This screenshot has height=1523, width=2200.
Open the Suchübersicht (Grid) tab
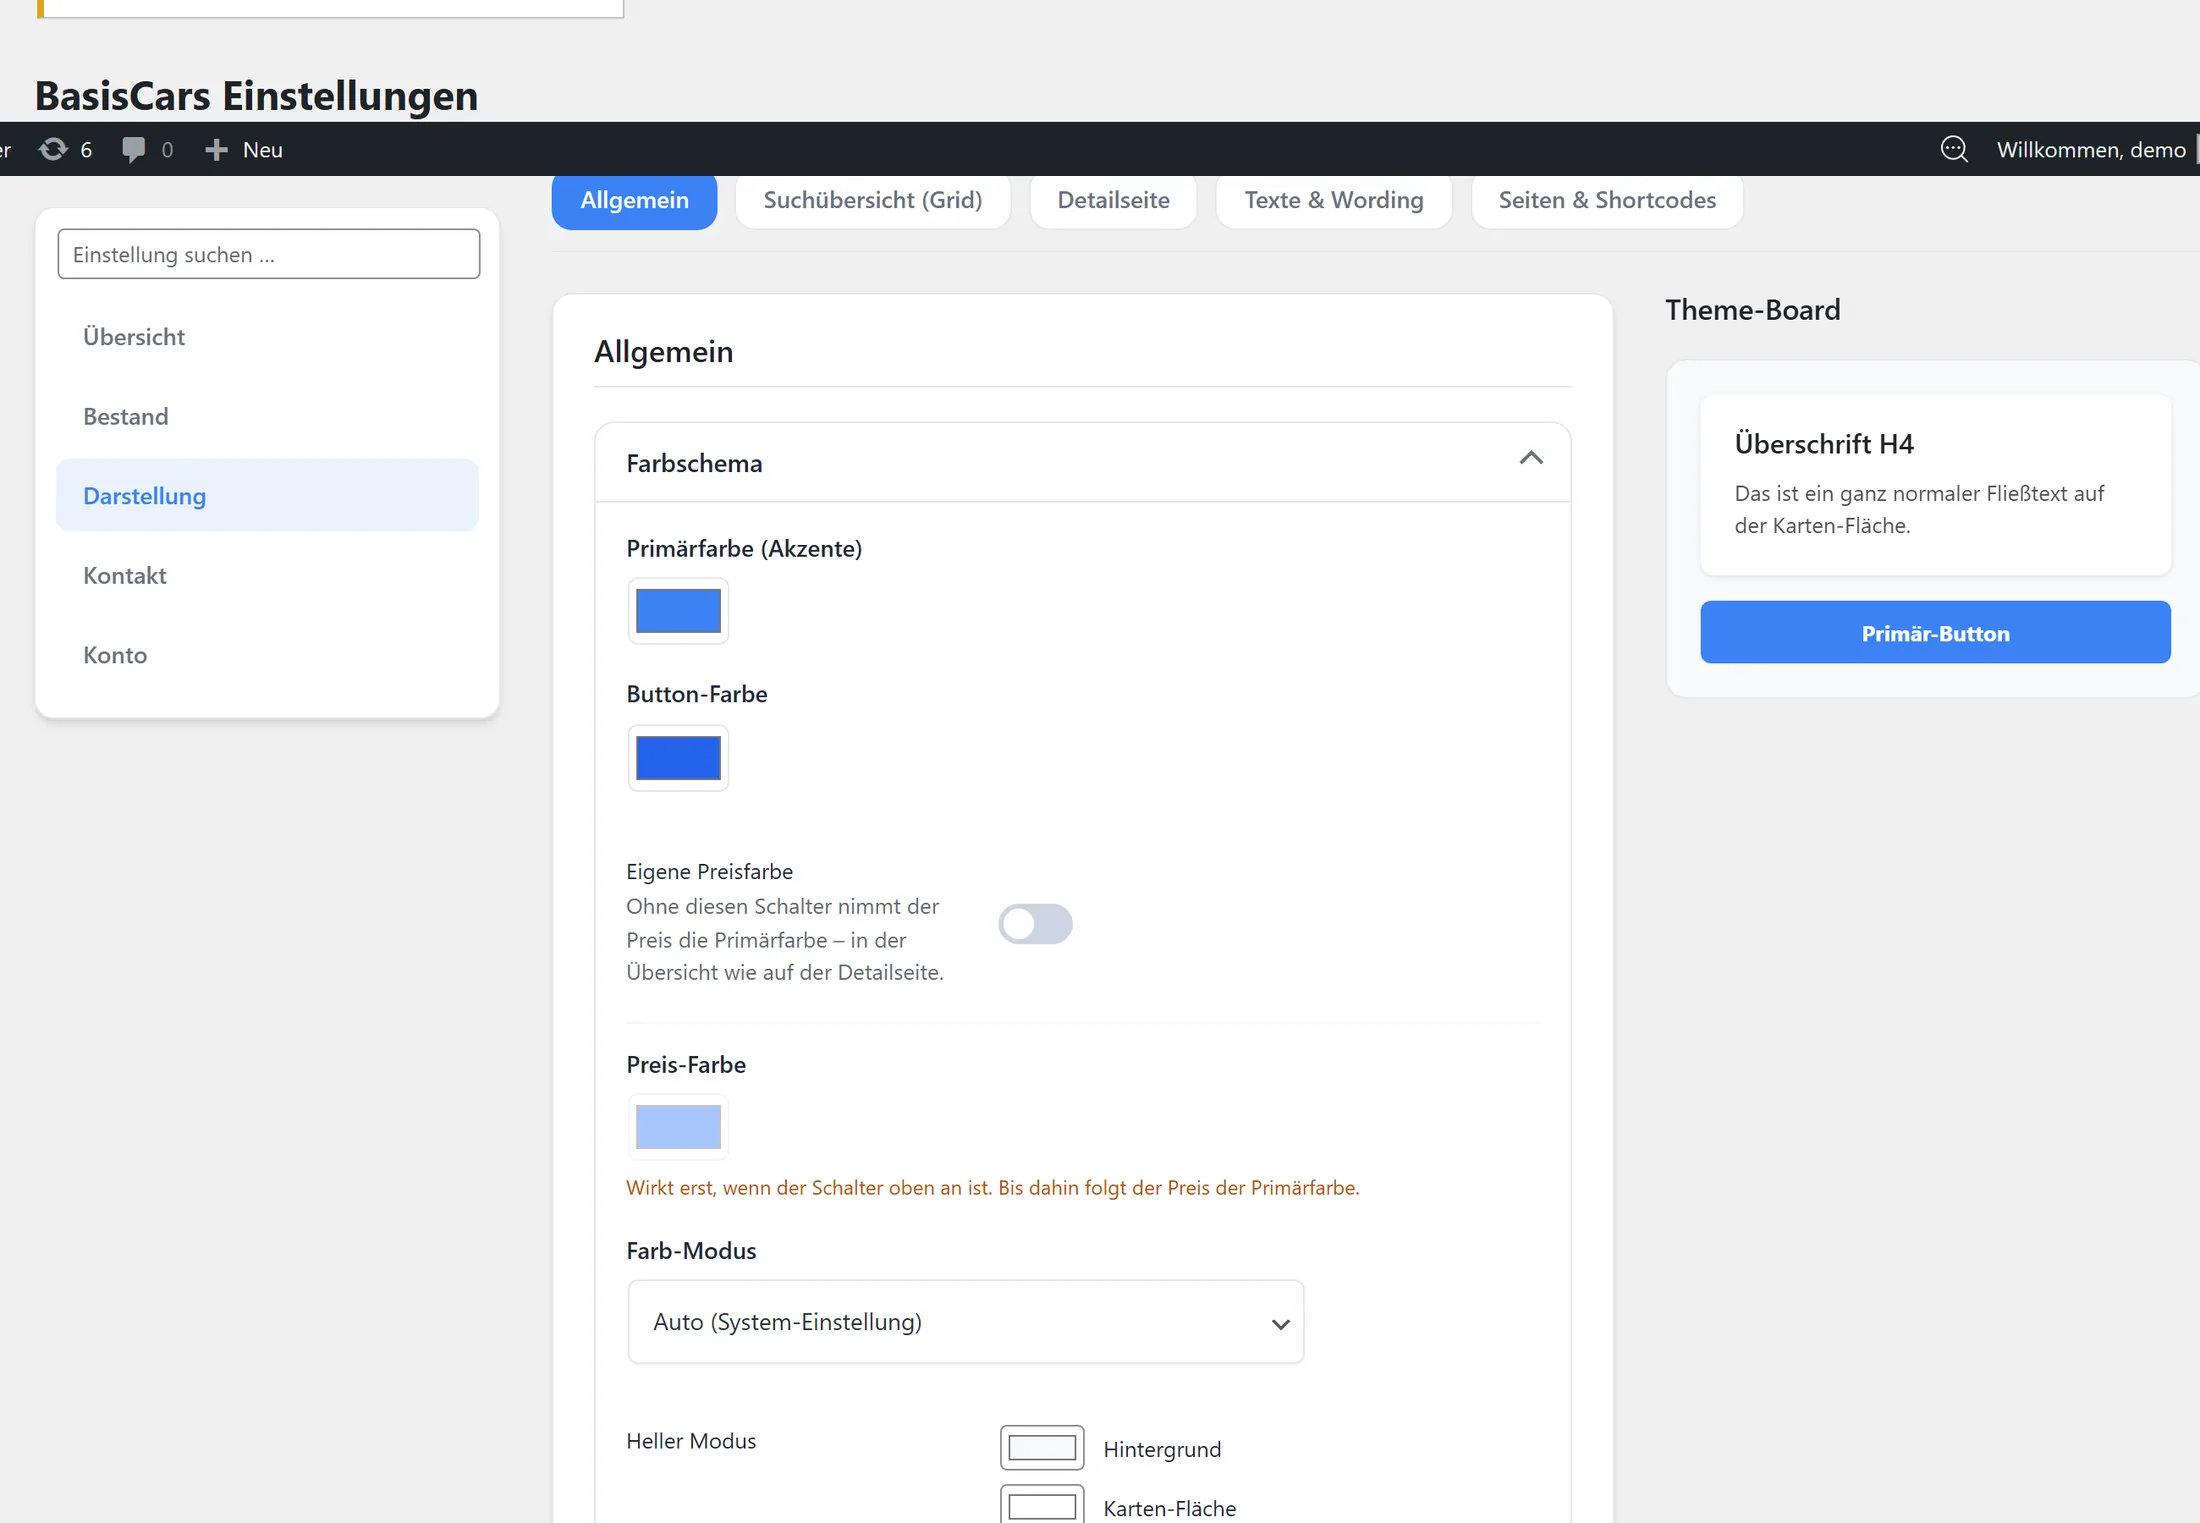[872, 200]
